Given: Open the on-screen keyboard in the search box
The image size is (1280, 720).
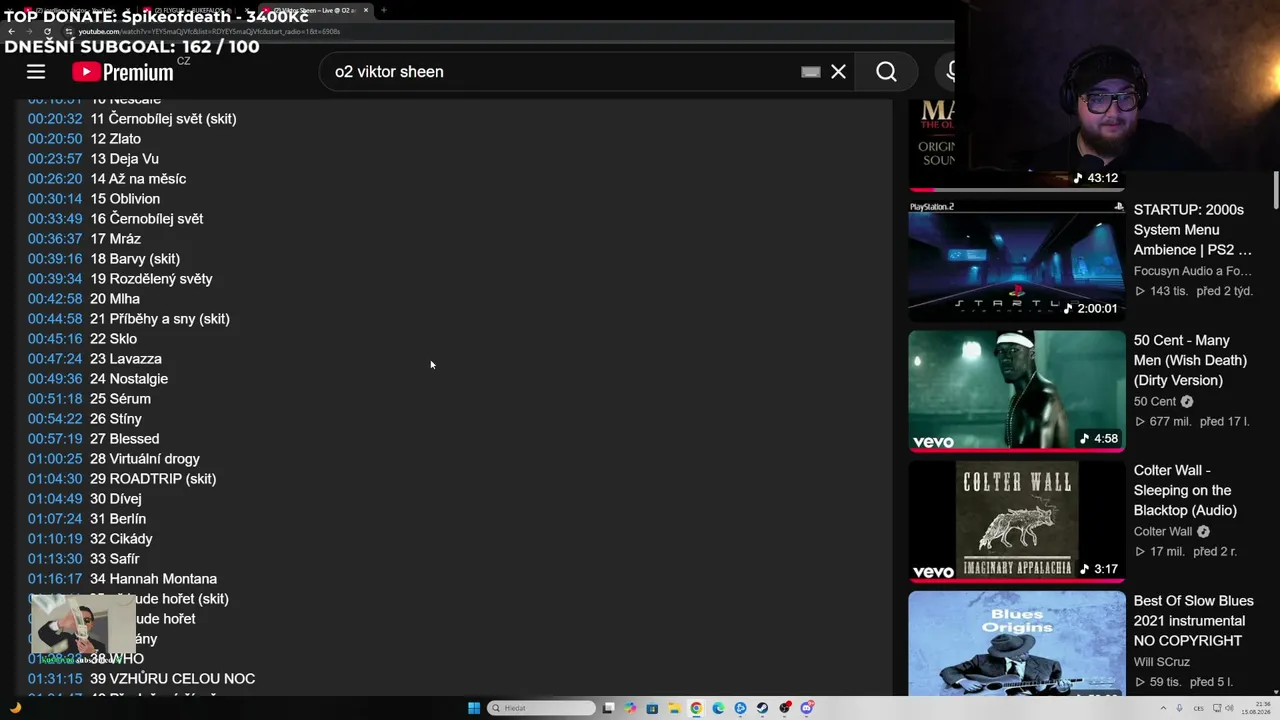Looking at the screenshot, I should click(811, 72).
